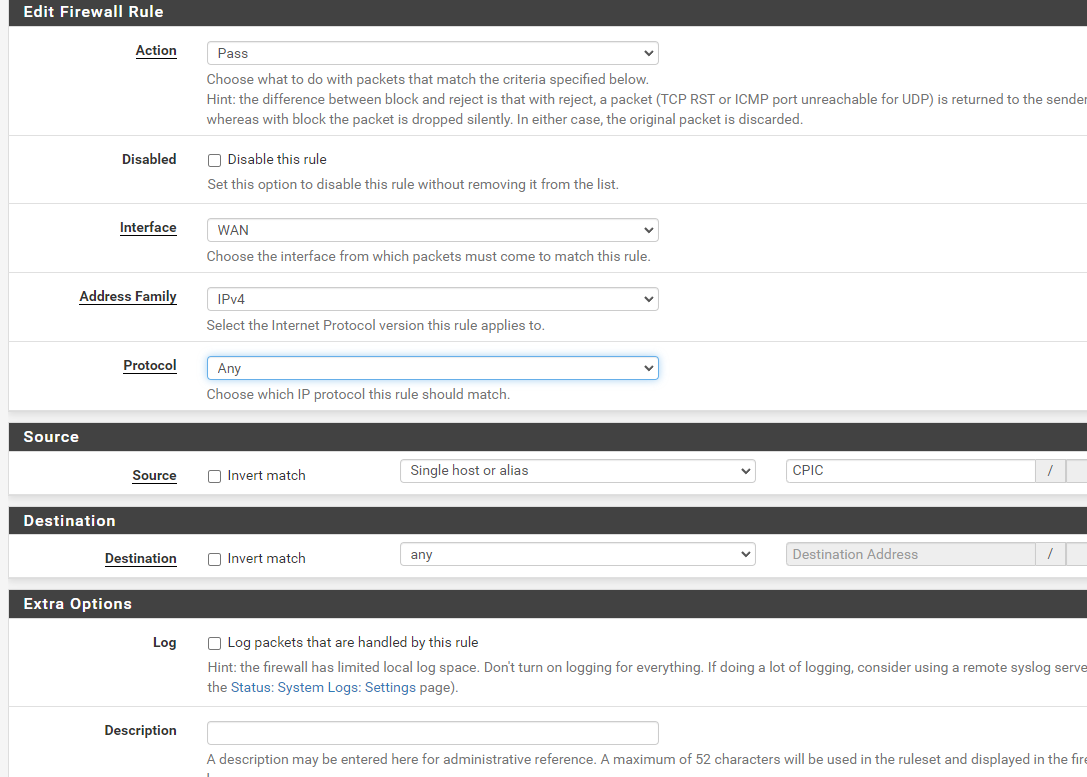Expand the Address Family IPv4 dropdown
The width and height of the screenshot is (1087, 777).
[x=432, y=299]
